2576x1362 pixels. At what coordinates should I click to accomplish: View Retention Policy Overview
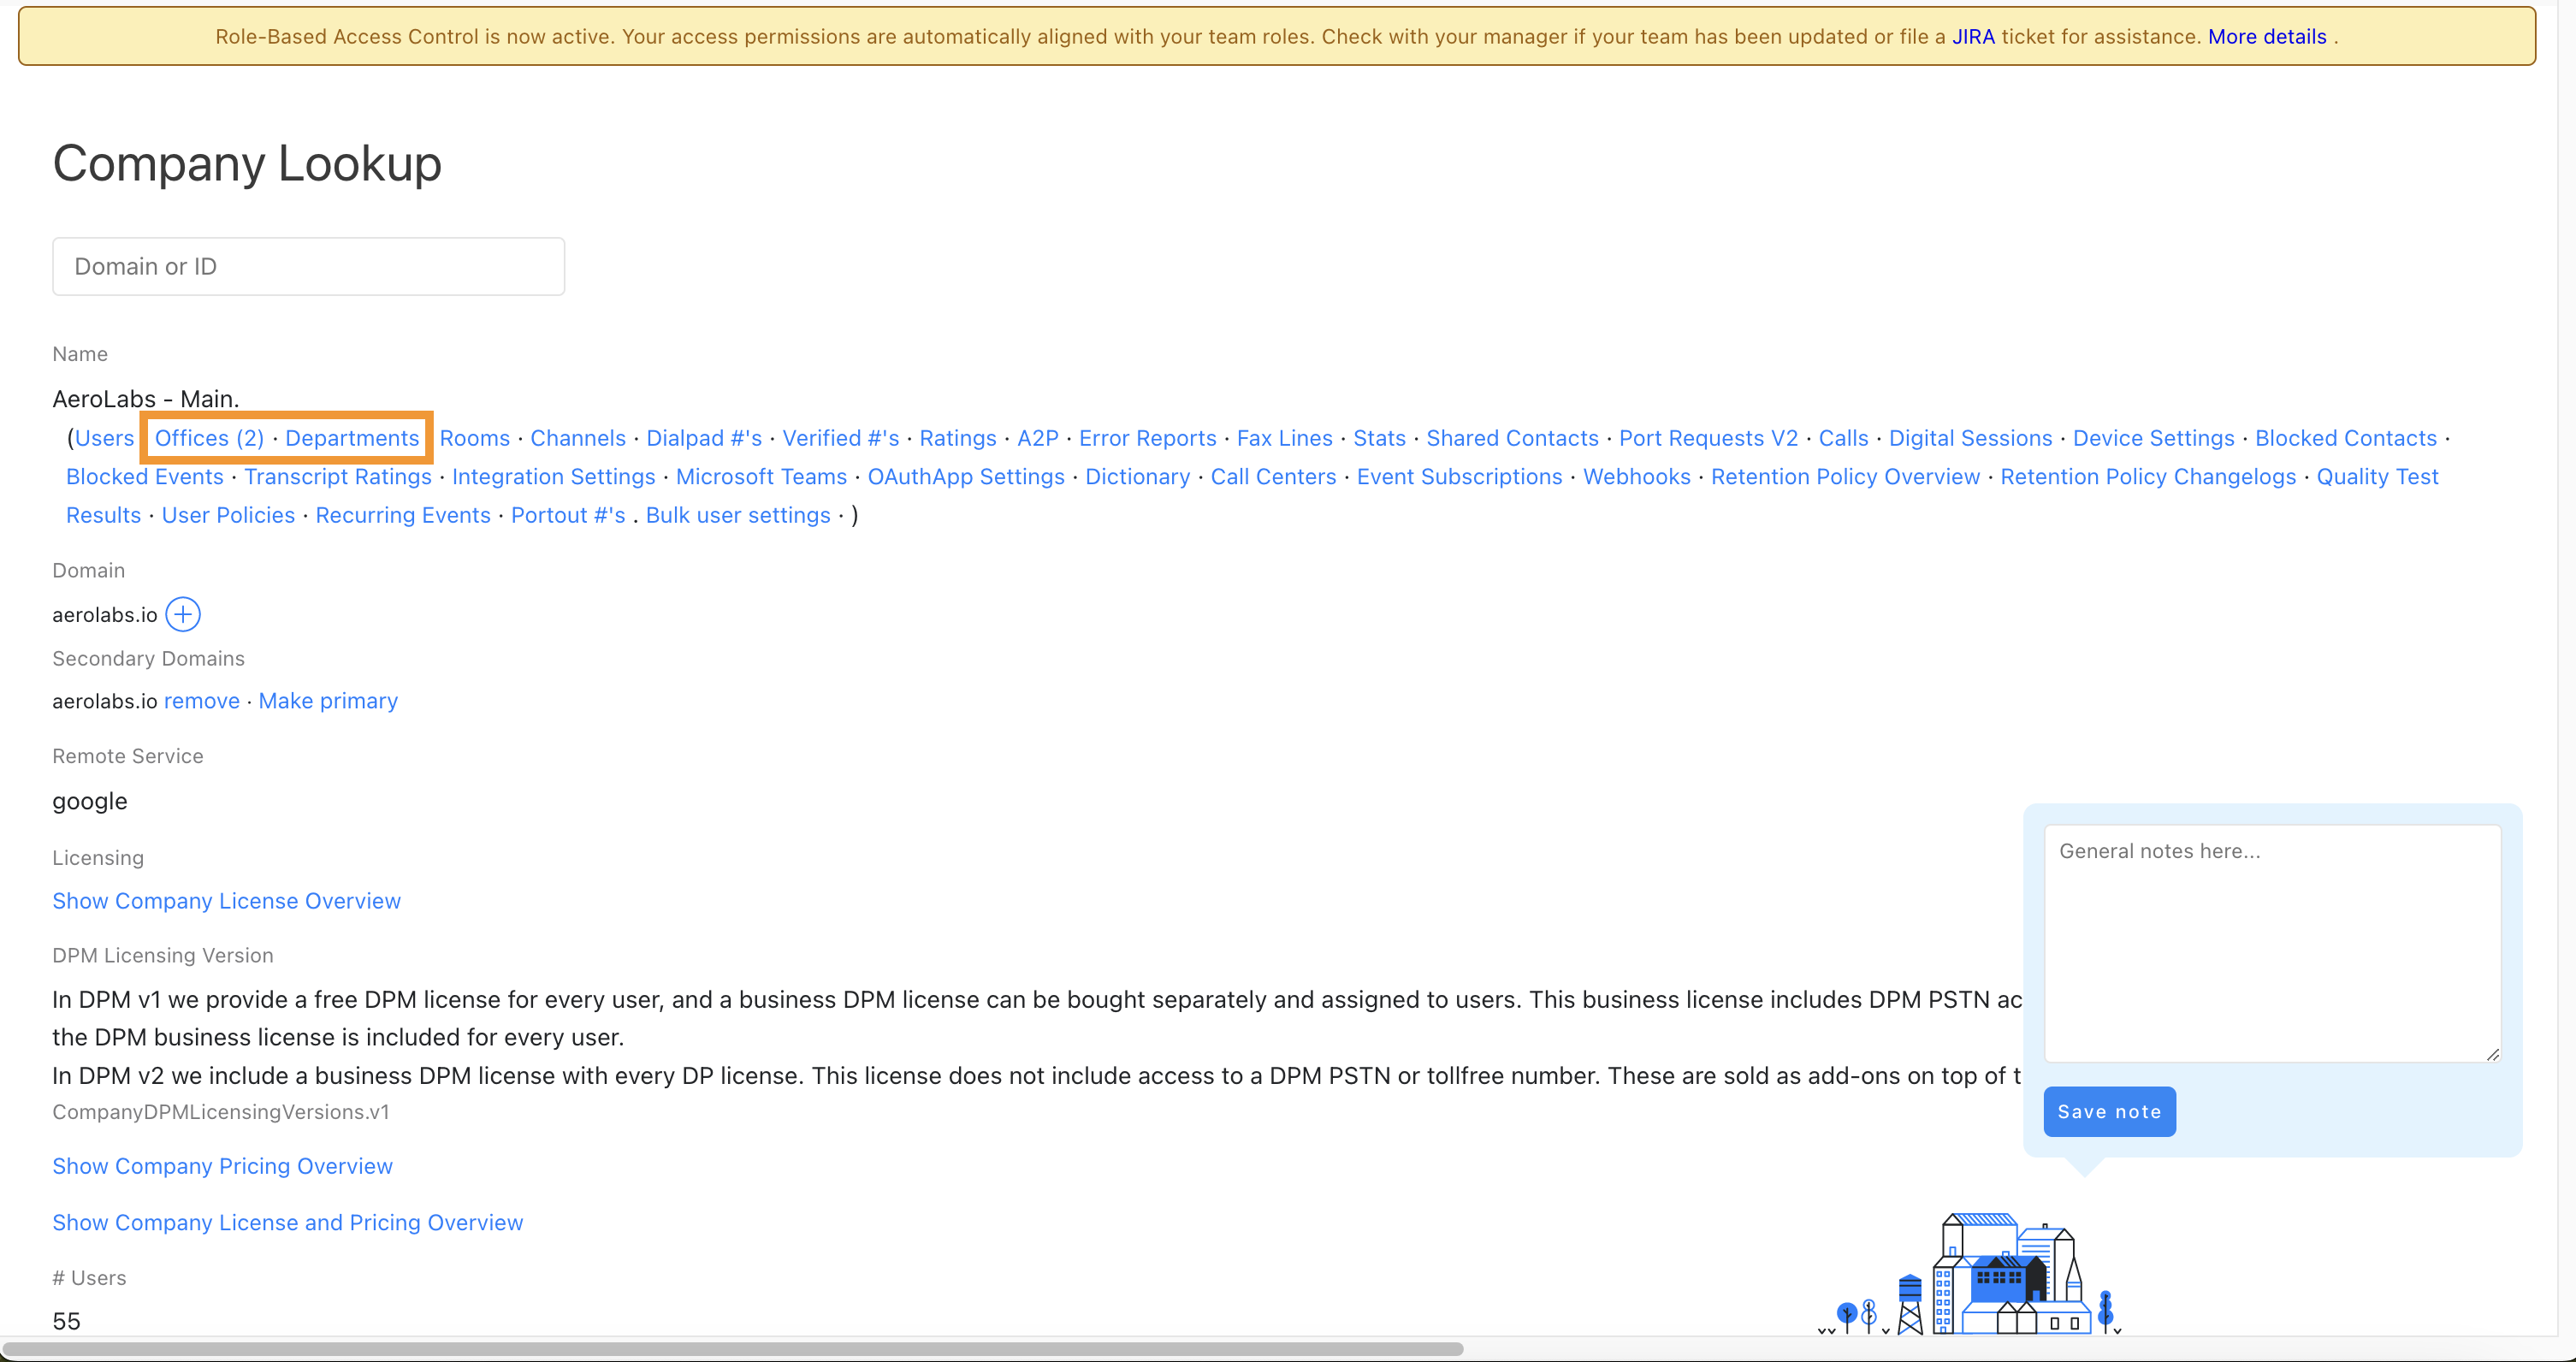[x=1846, y=477]
